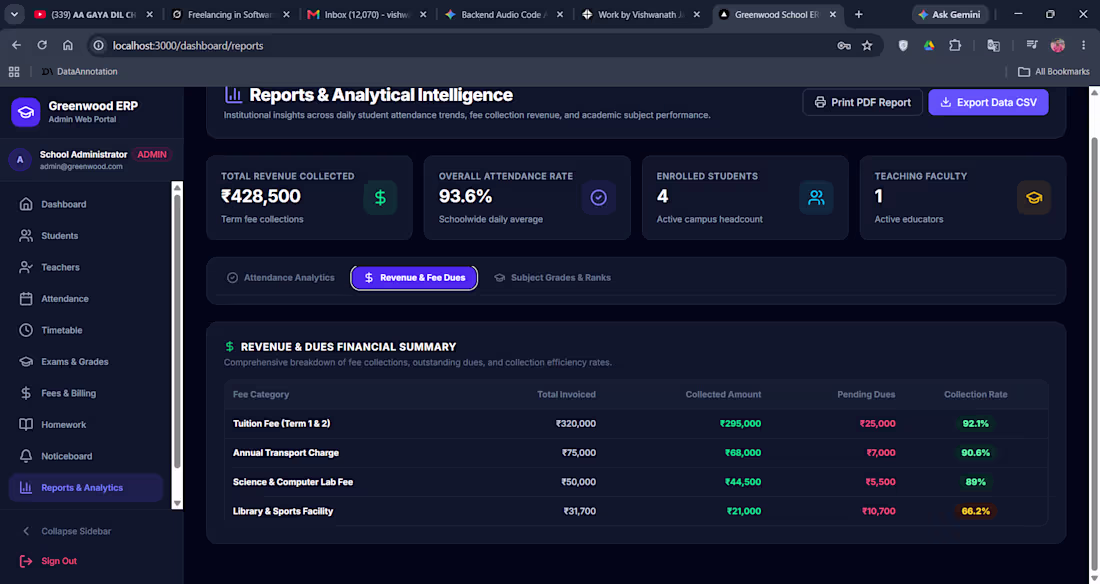Open the Dashboard sidebar page

coord(86,204)
